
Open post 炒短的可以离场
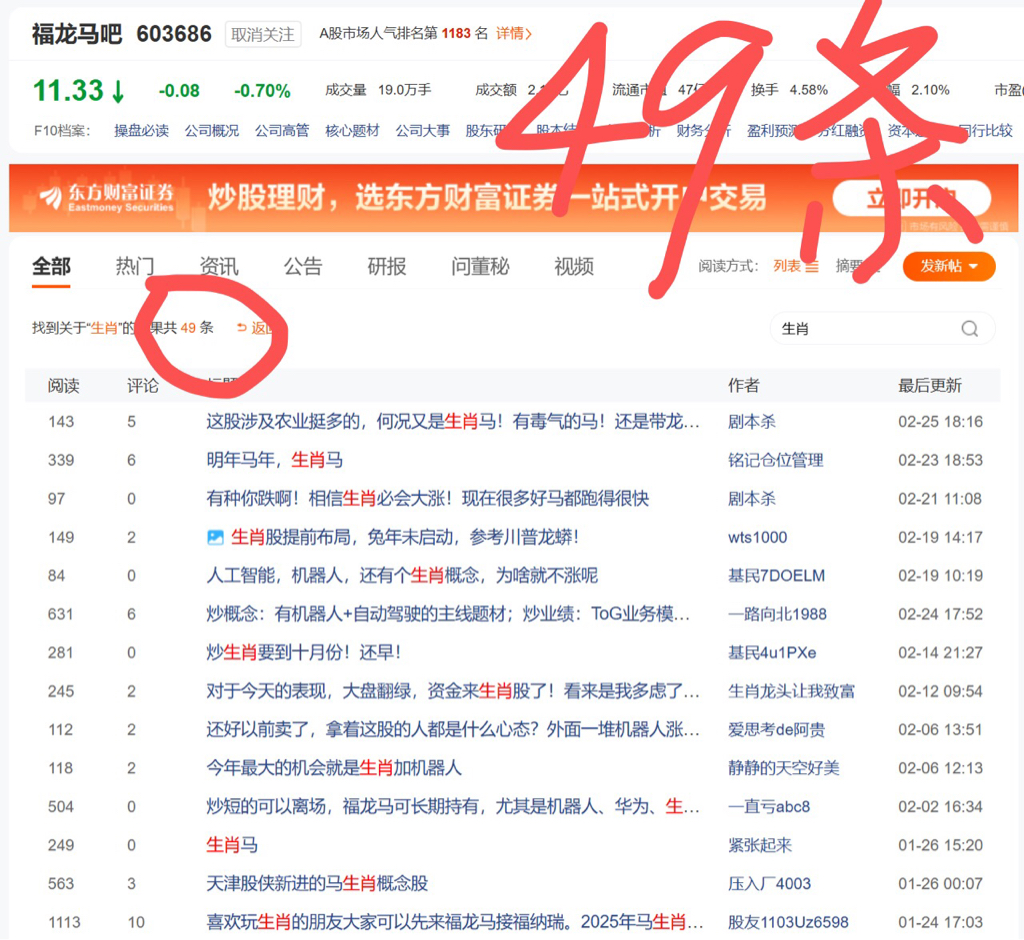[x=453, y=807]
